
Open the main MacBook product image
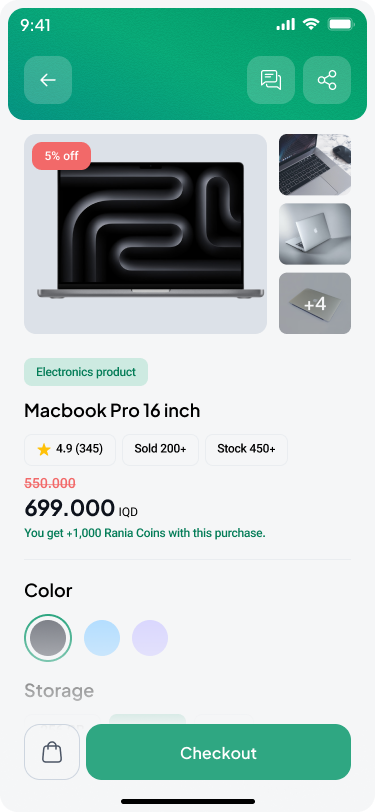146,234
